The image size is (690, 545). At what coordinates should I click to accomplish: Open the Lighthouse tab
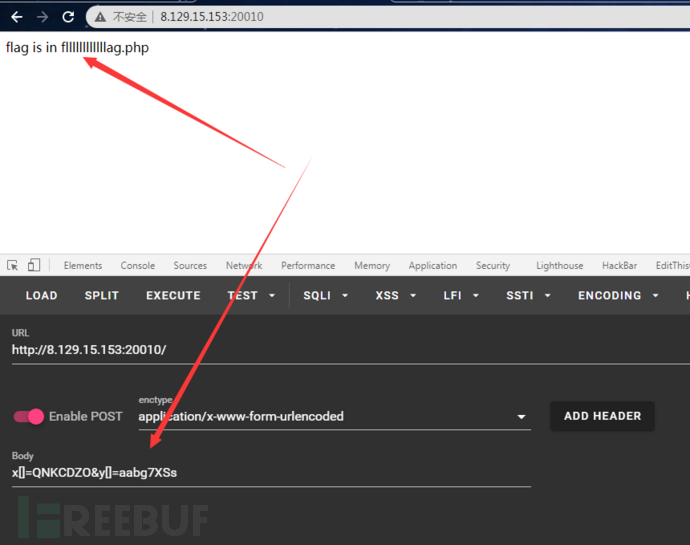point(559,265)
